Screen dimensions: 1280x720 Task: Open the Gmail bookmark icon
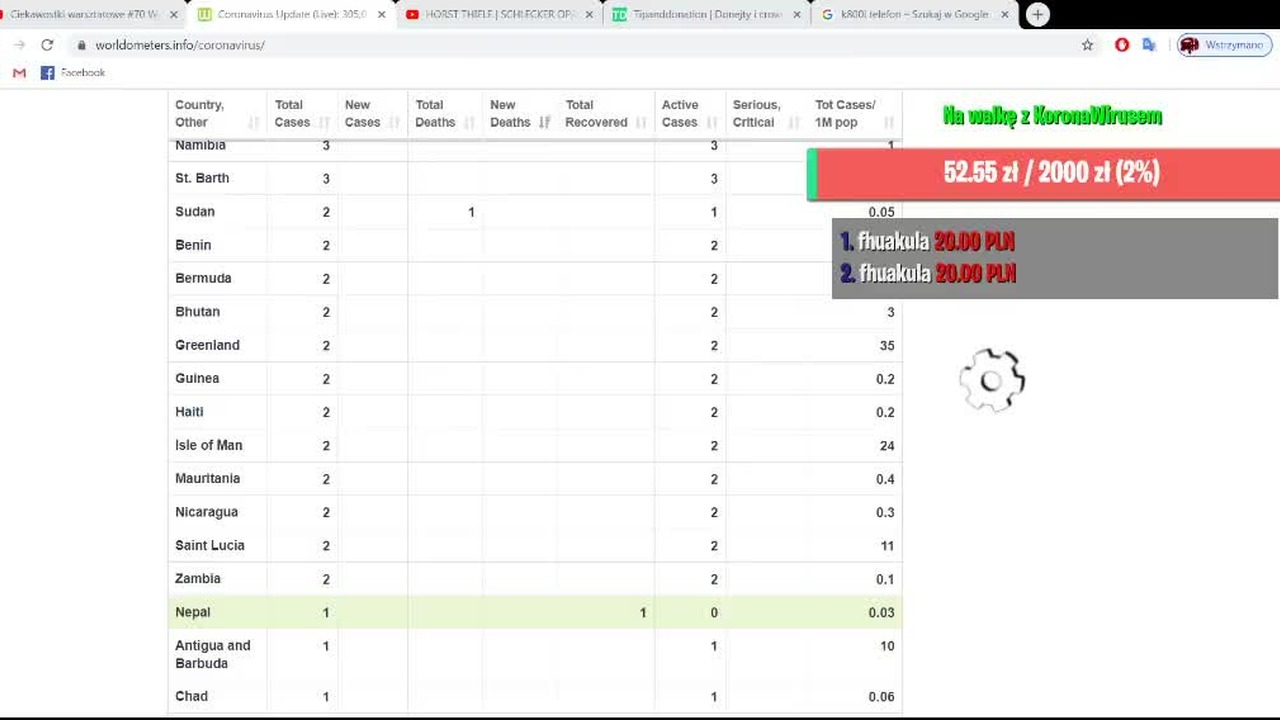coord(19,73)
